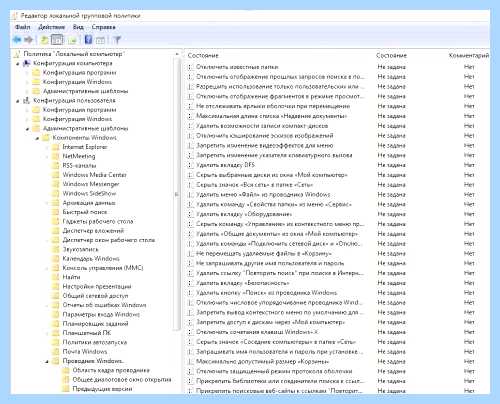Select setting Отключить сочетания клавиш Windows+X

click(x=257, y=332)
